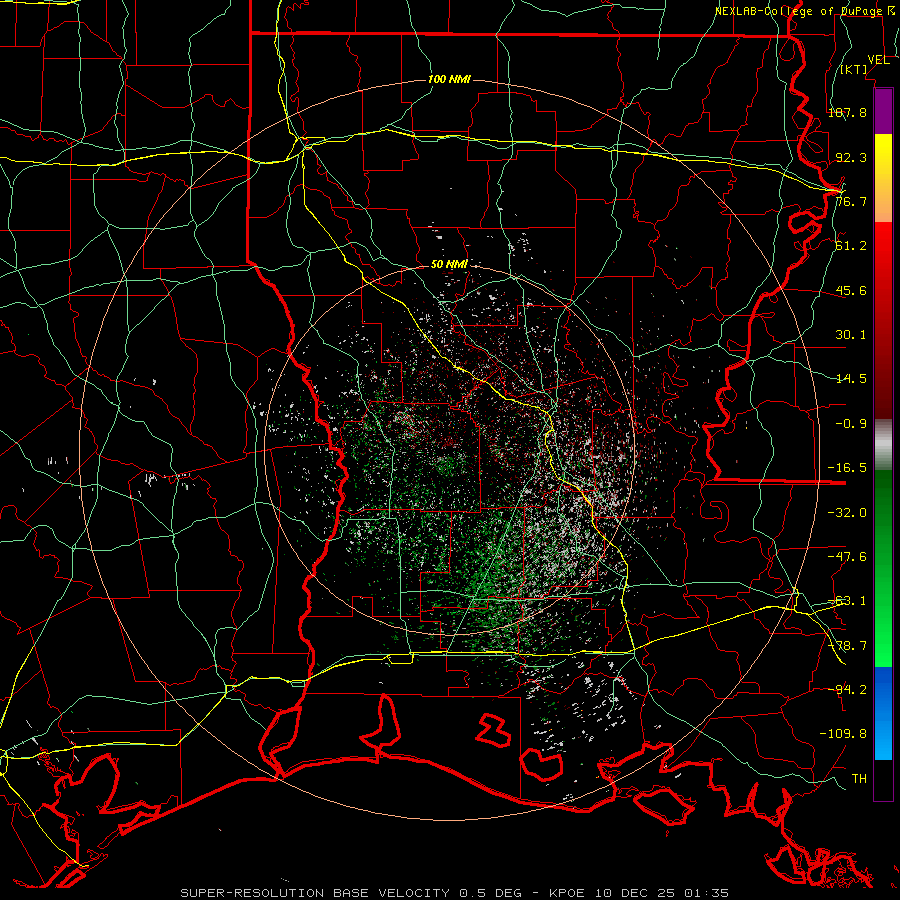Click the purple segment of the velocity color bar

883,112
